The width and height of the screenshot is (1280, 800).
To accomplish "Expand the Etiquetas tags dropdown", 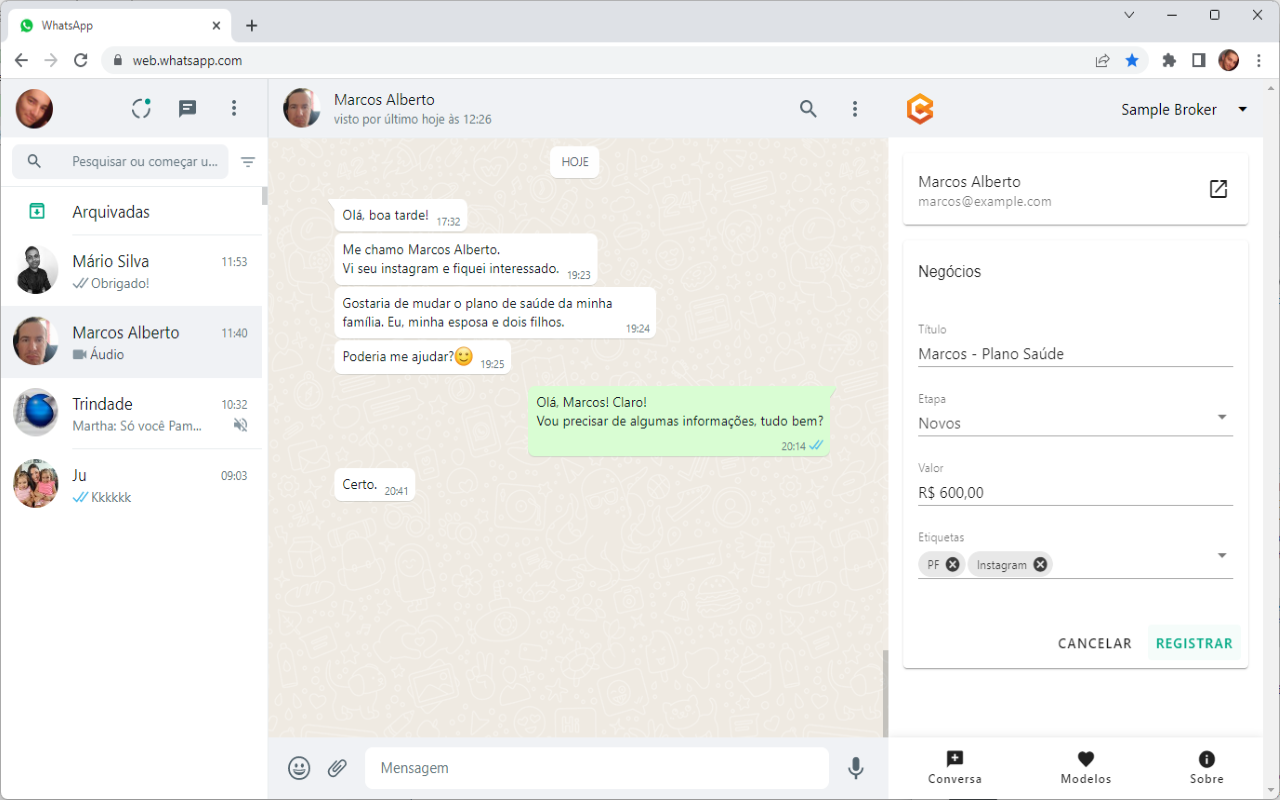I will coord(1222,556).
